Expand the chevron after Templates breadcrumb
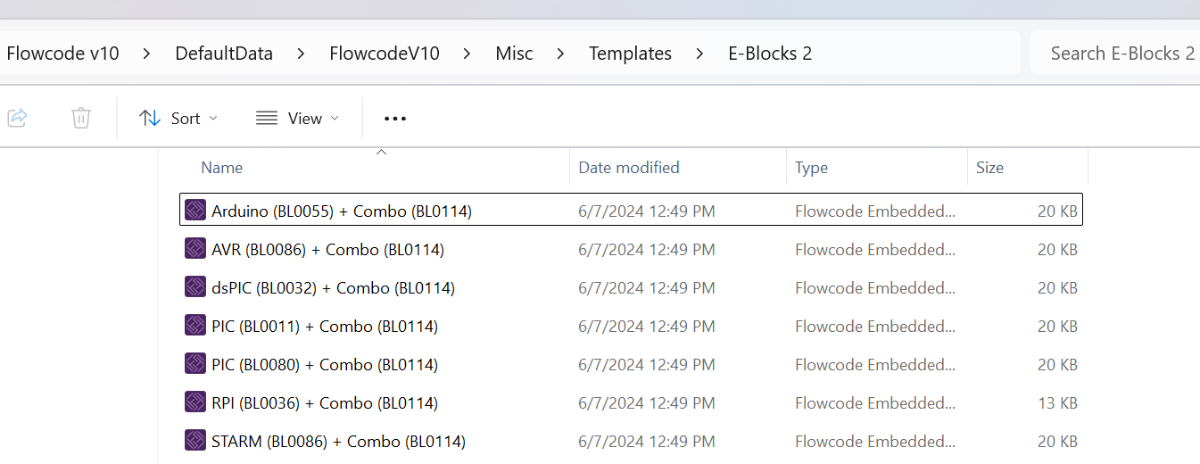 (700, 54)
